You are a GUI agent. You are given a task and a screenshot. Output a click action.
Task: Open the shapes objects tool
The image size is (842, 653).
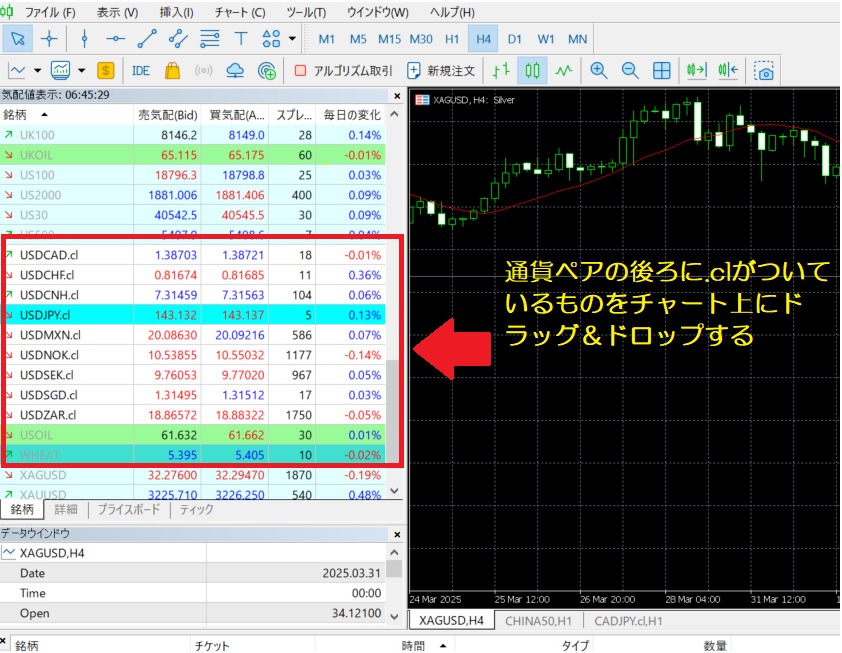[x=271, y=39]
